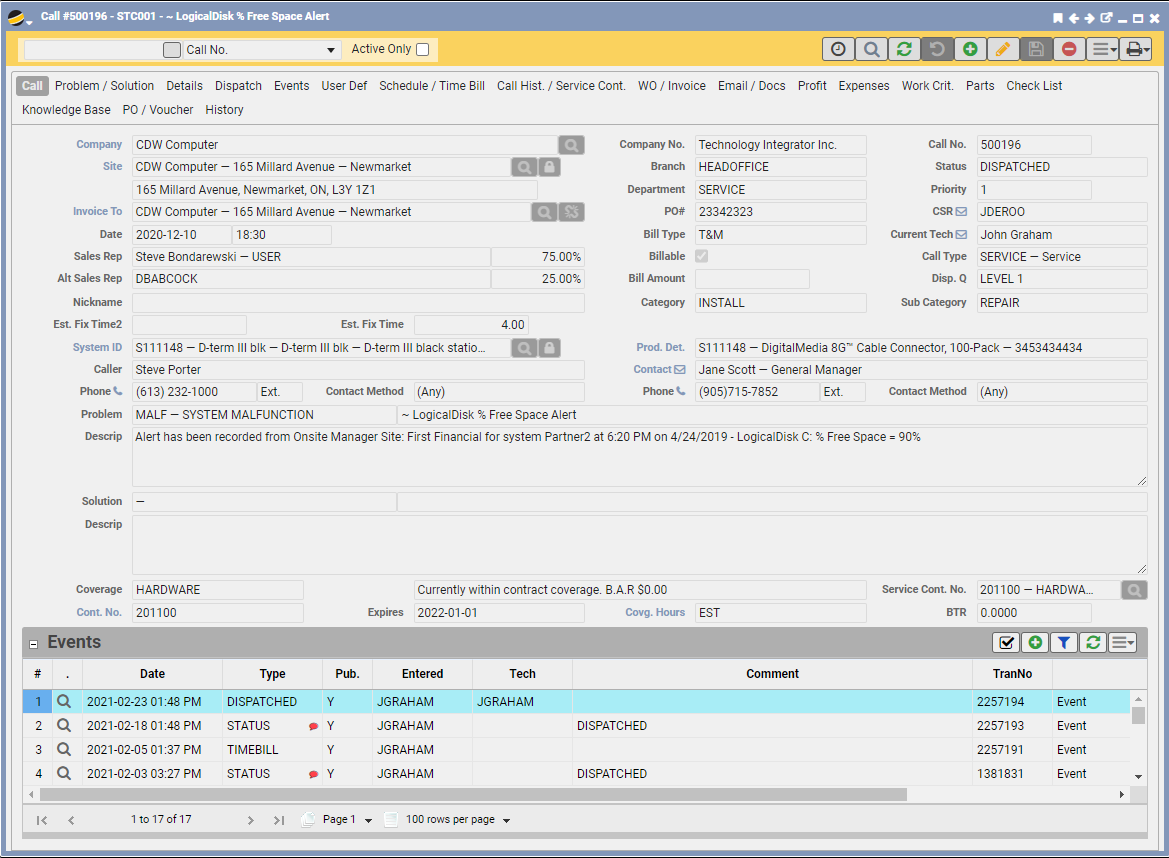
Task: Sort events by the Date column header
Action: tap(152, 674)
